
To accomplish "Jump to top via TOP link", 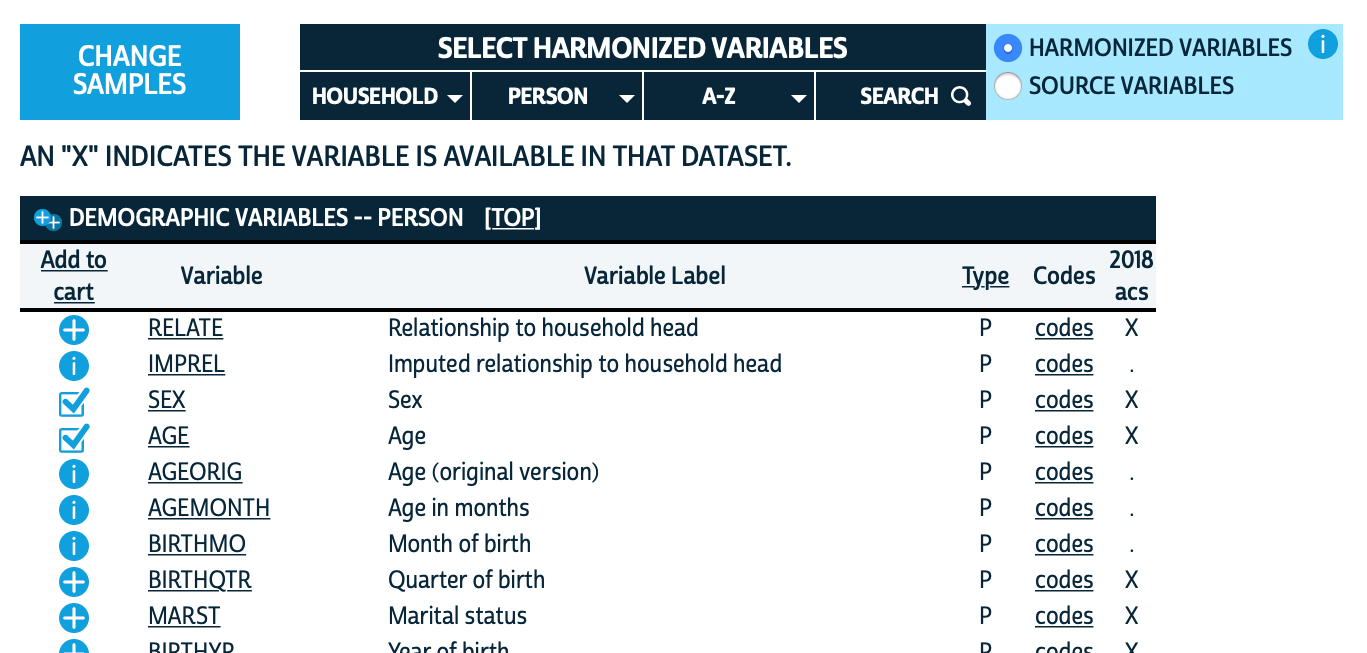I will tap(512, 218).
